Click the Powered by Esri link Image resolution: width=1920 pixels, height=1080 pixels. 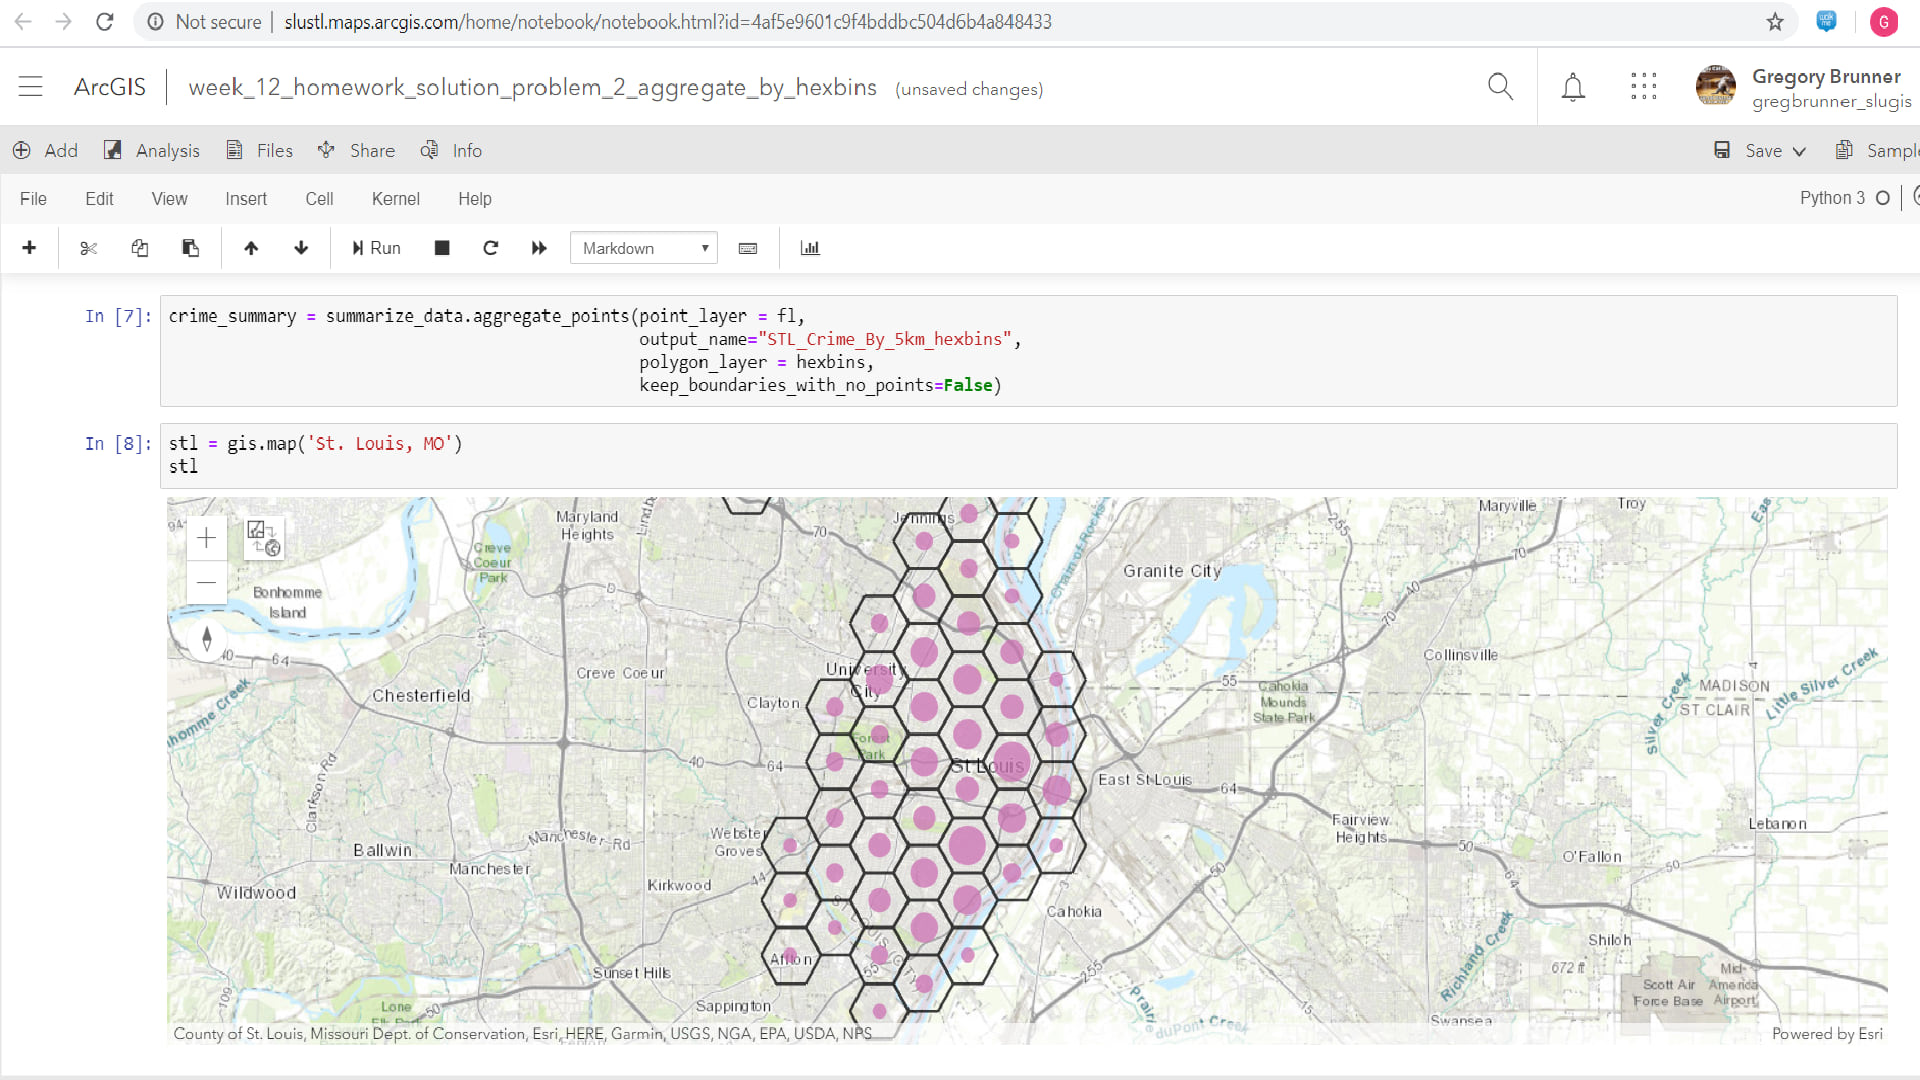tap(1828, 1034)
